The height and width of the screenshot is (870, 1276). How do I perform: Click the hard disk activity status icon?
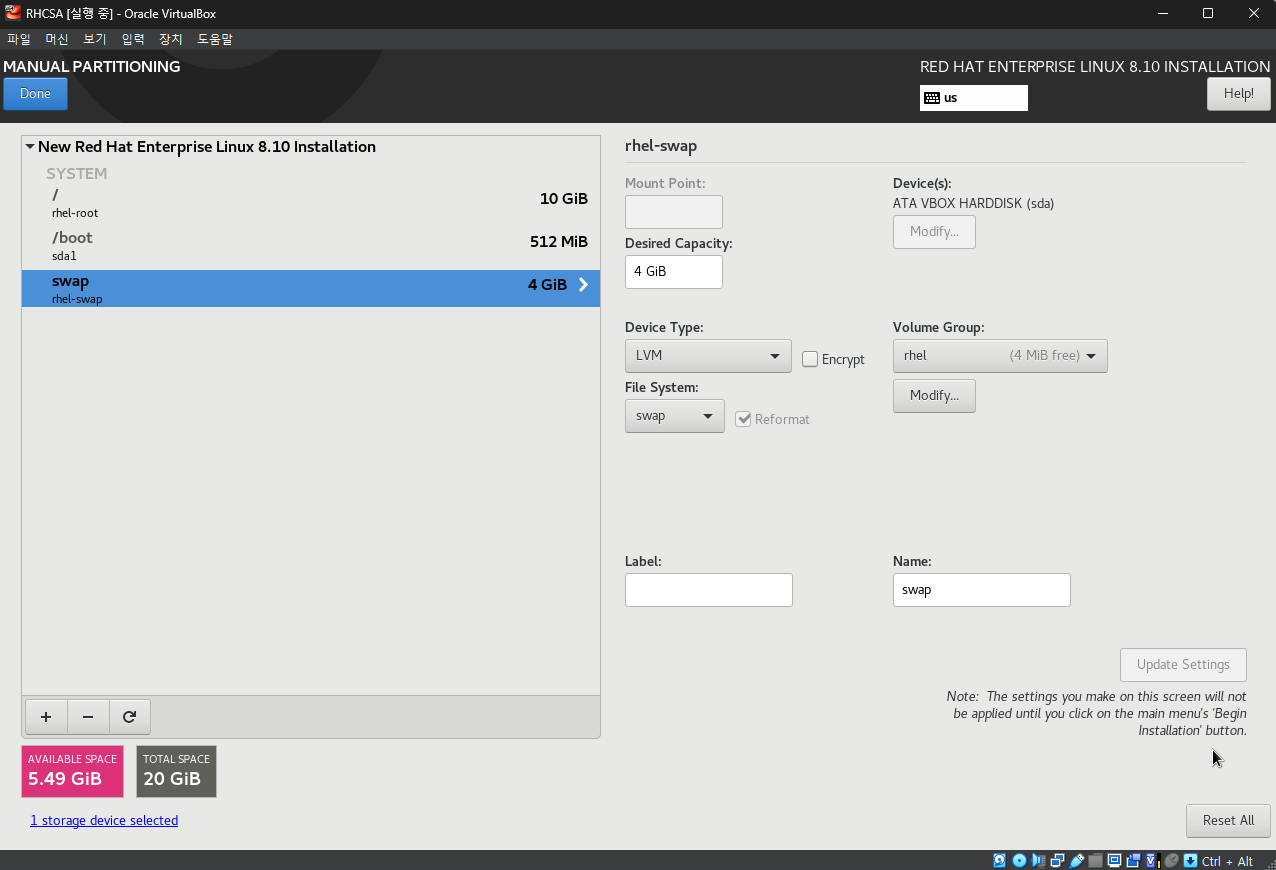pyautogui.click(x=1000, y=861)
